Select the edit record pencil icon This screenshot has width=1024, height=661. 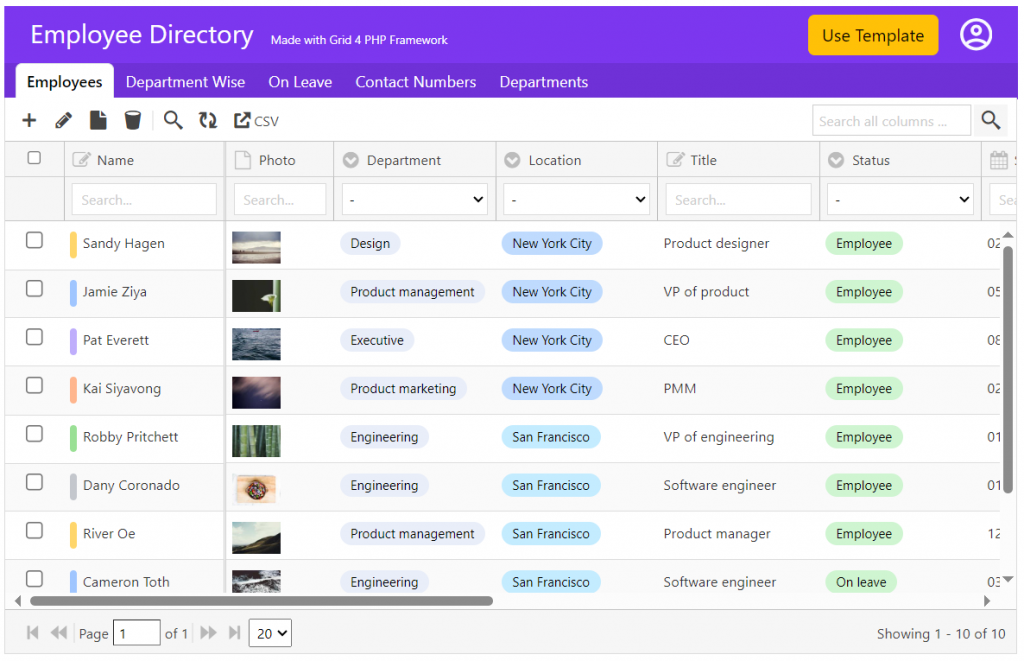click(x=62, y=120)
